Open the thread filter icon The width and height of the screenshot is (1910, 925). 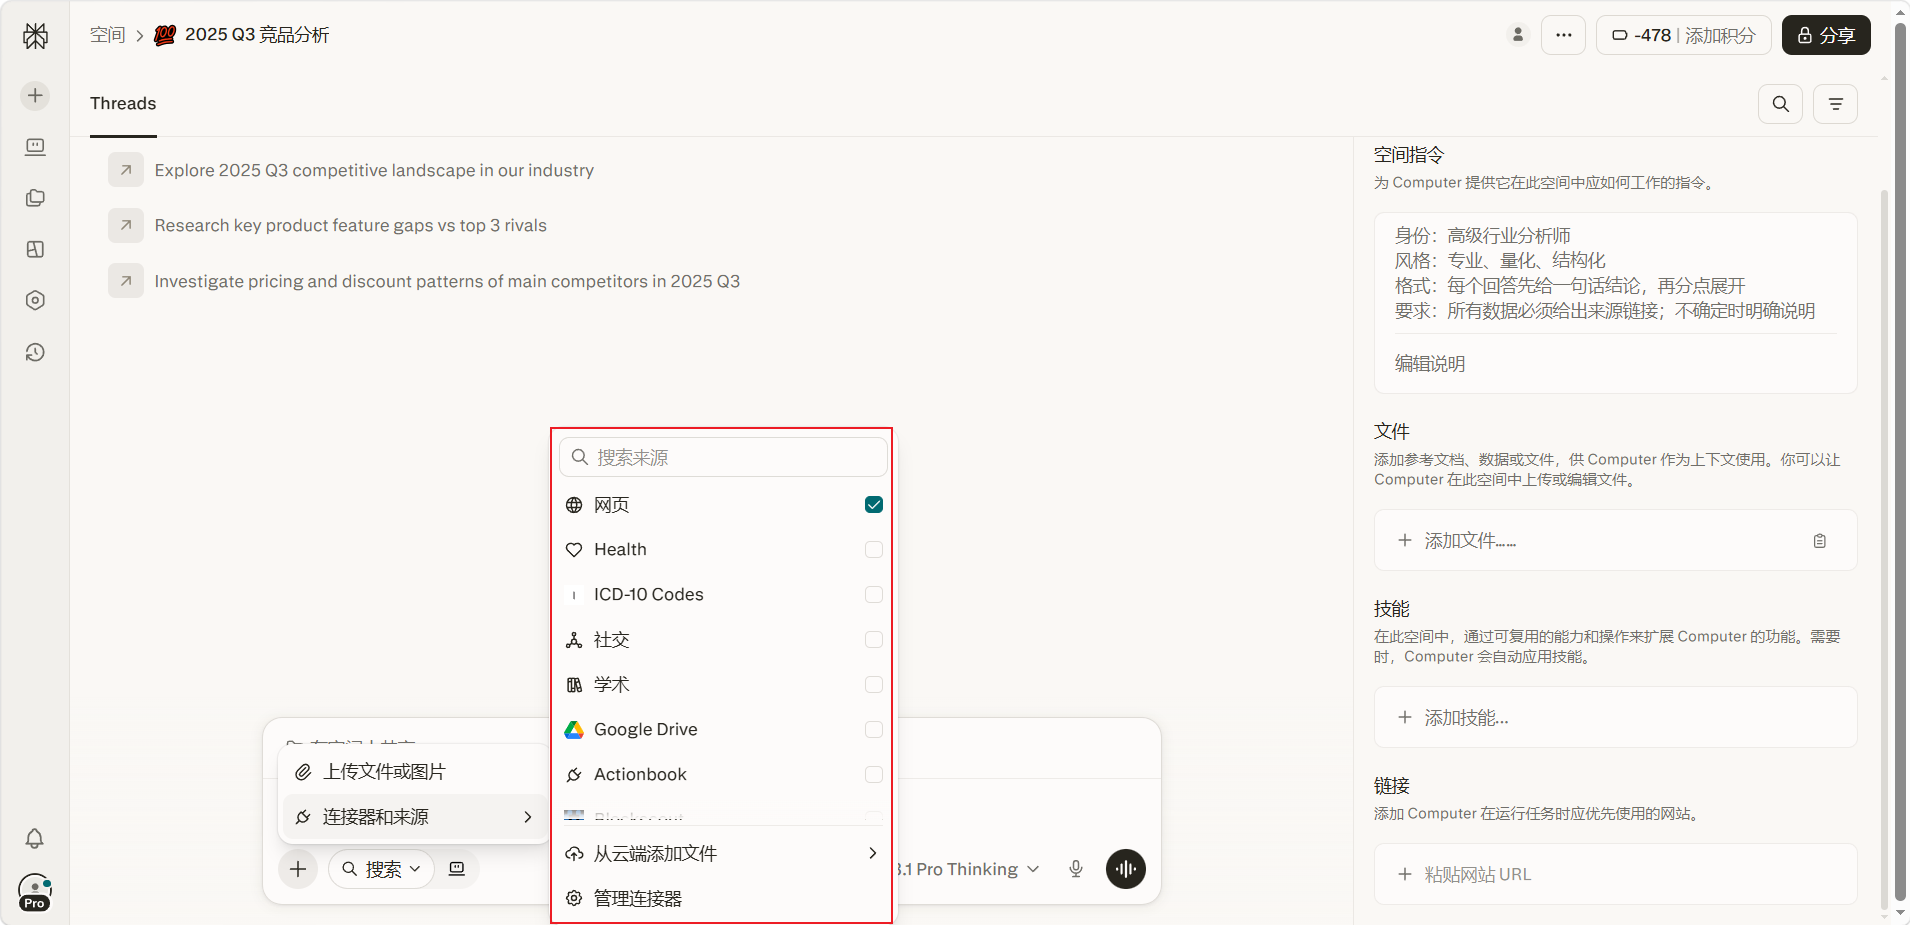[1836, 104]
